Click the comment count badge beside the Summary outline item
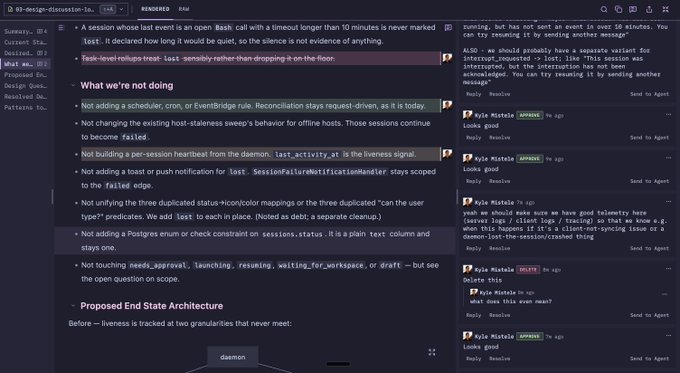The height and width of the screenshot is (373, 680). click(x=42, y=31)
